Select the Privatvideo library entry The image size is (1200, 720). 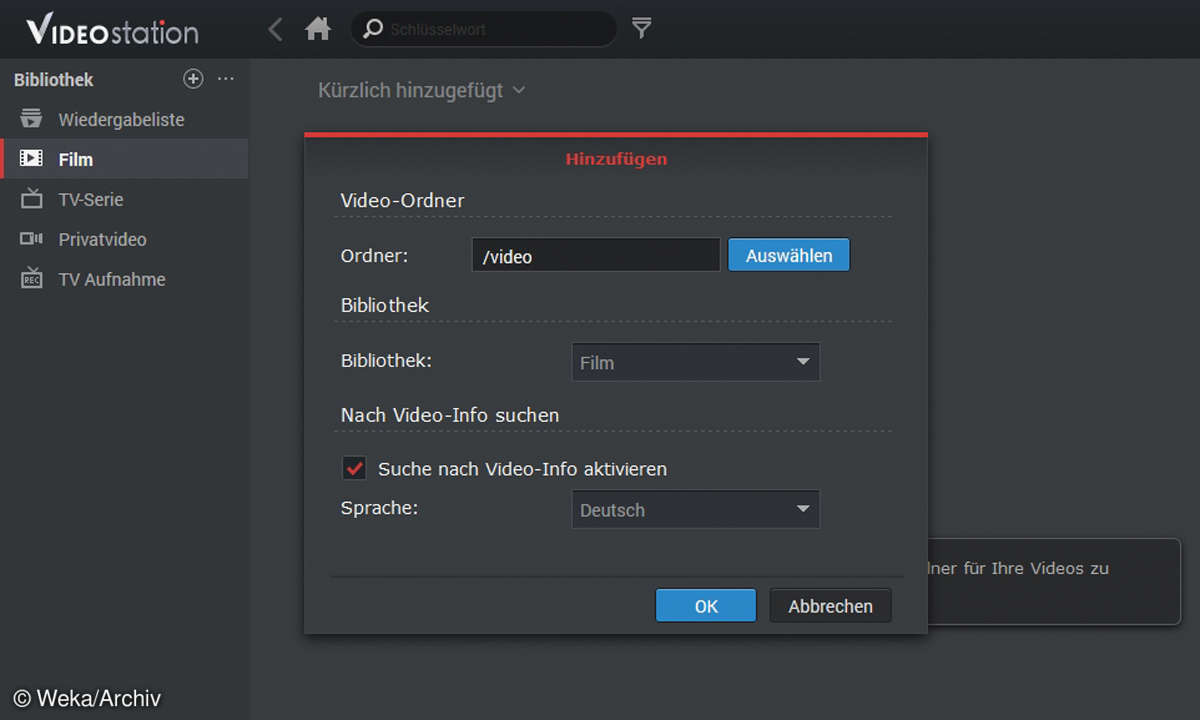point(124,239)
